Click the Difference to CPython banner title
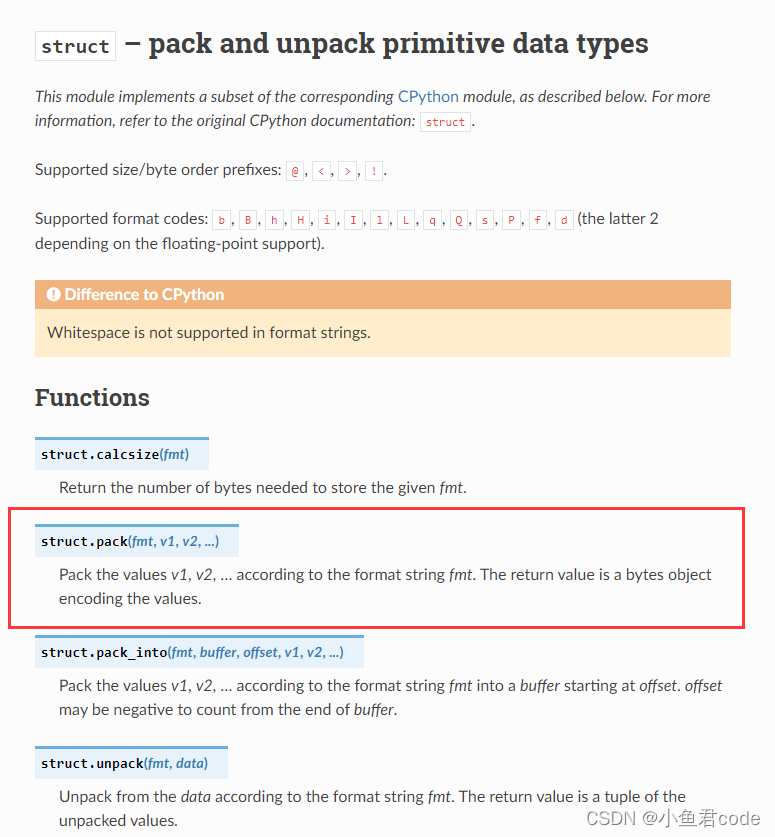 coord(144,295)
